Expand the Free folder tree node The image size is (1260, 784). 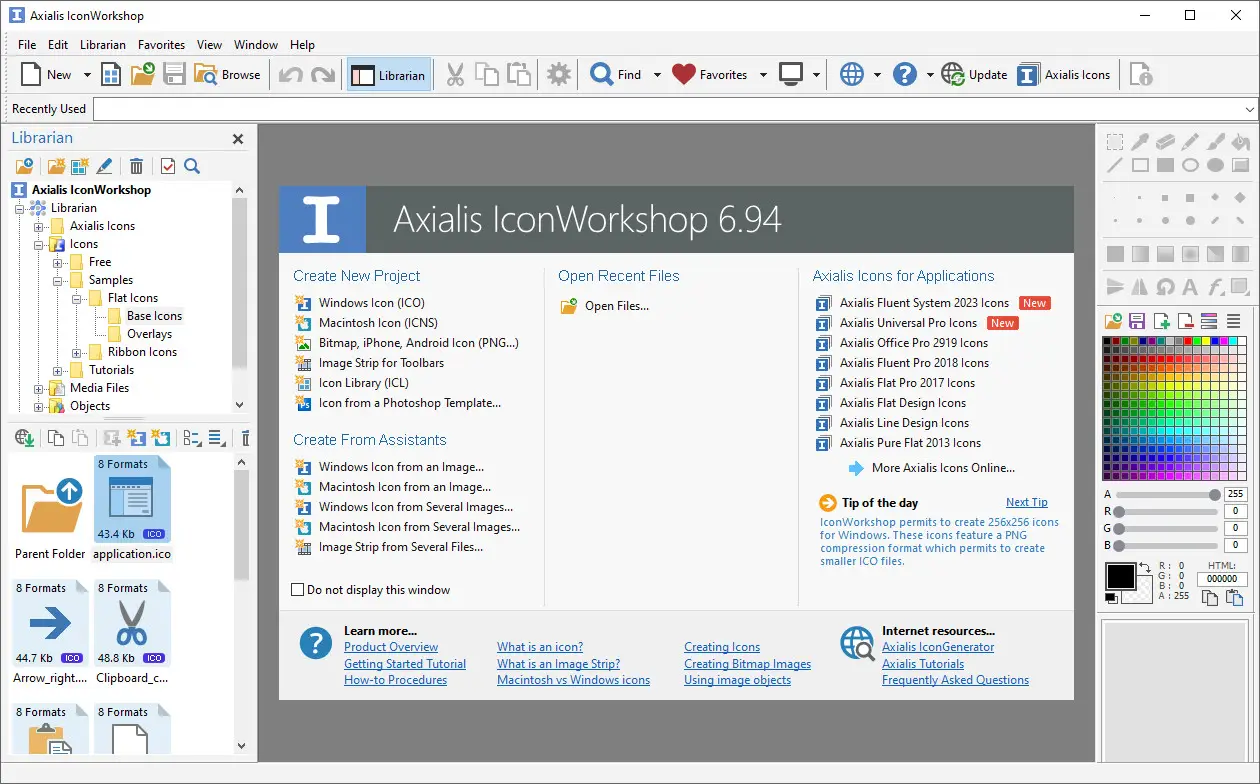point(58,262)
